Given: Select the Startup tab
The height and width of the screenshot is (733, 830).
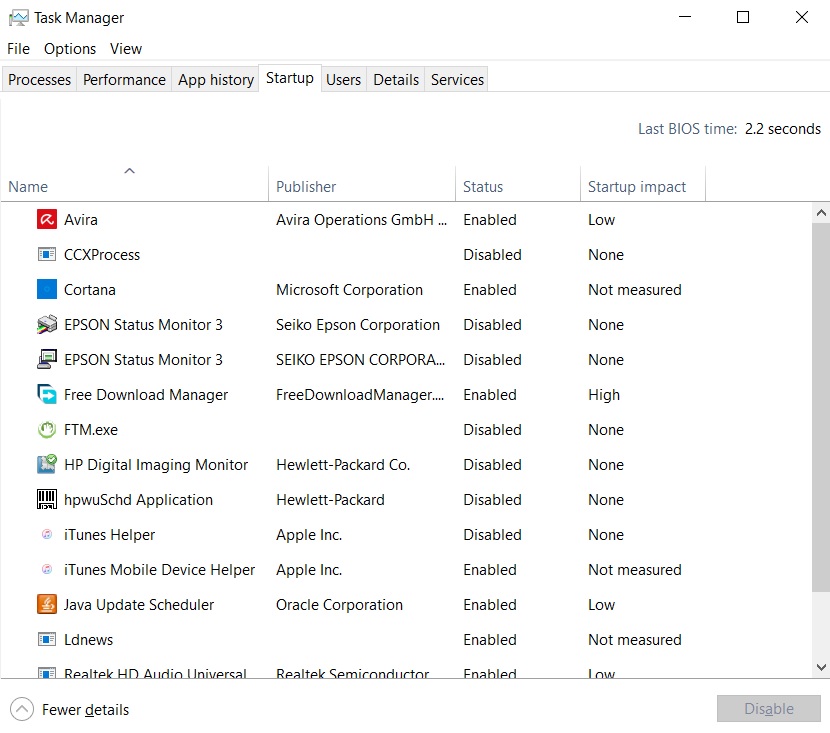Looking at the screenshot, I should tap(290, 78).
